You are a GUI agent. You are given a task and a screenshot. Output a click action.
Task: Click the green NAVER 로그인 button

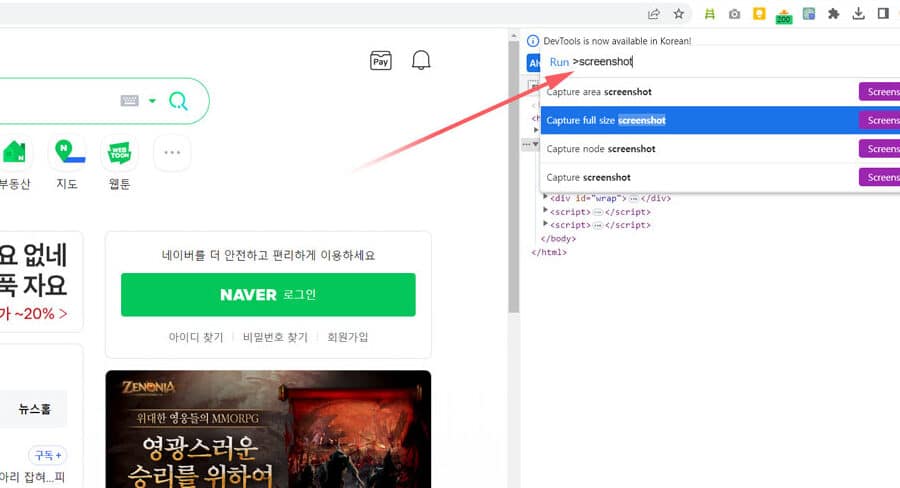[268, 295]
